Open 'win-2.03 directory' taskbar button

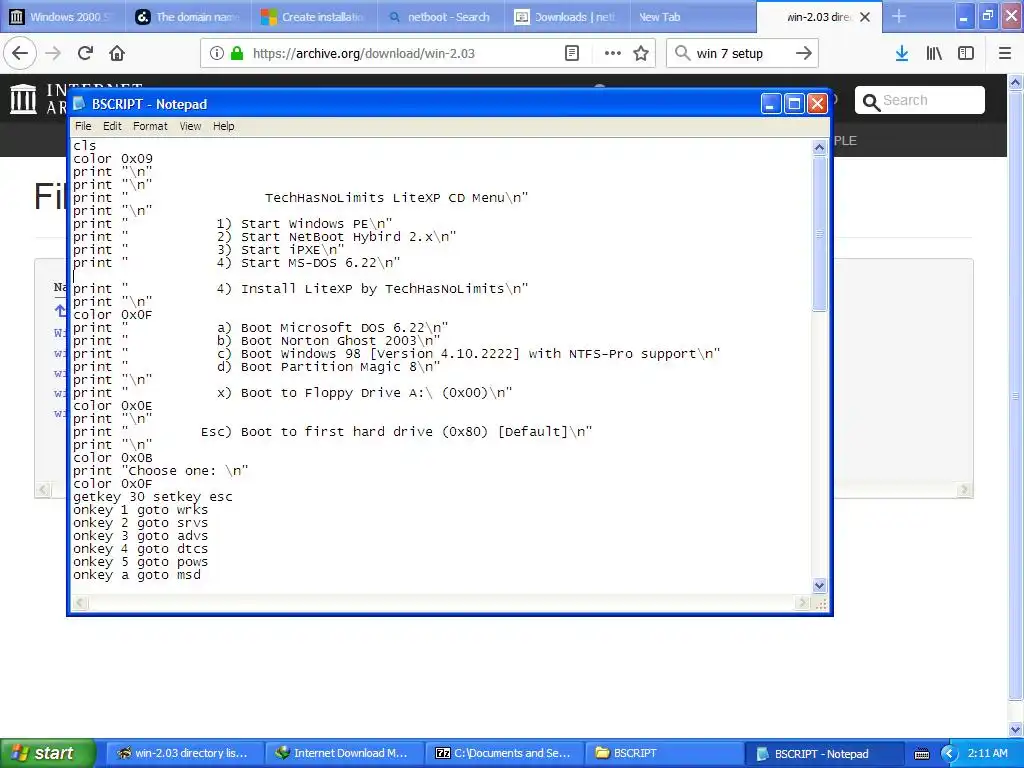(184, 754)
